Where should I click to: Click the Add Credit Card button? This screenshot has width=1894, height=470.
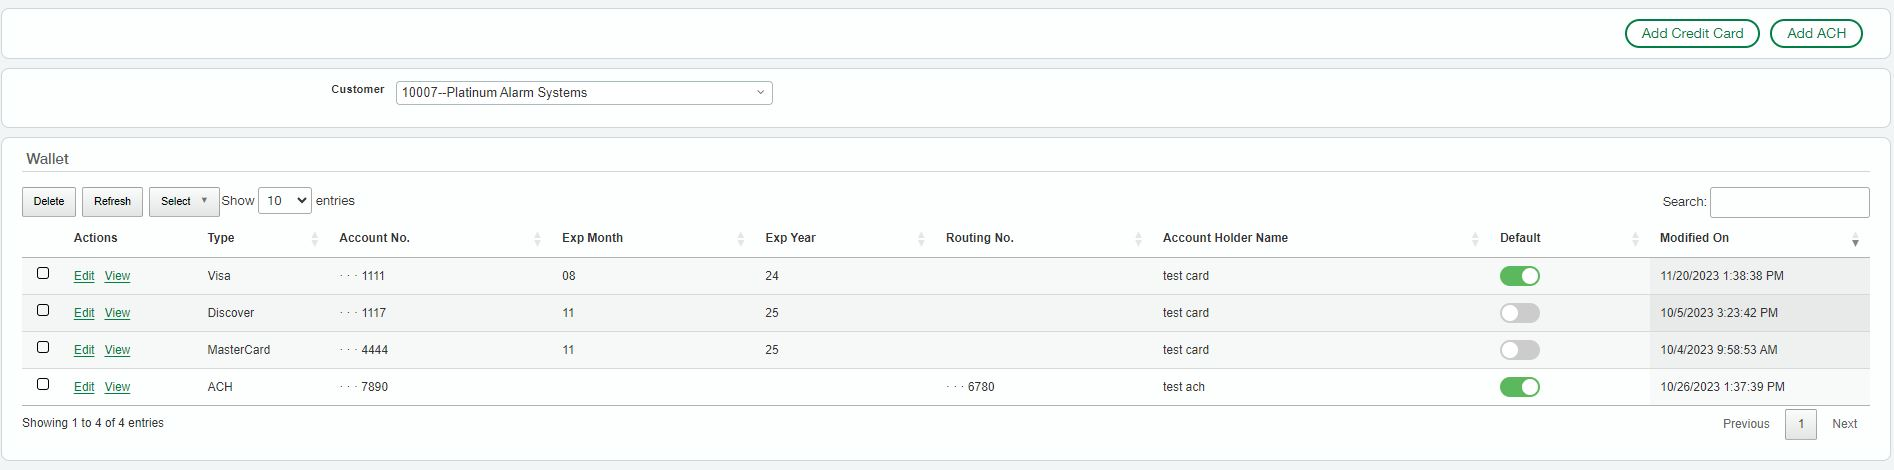[x=1691, y=33]
